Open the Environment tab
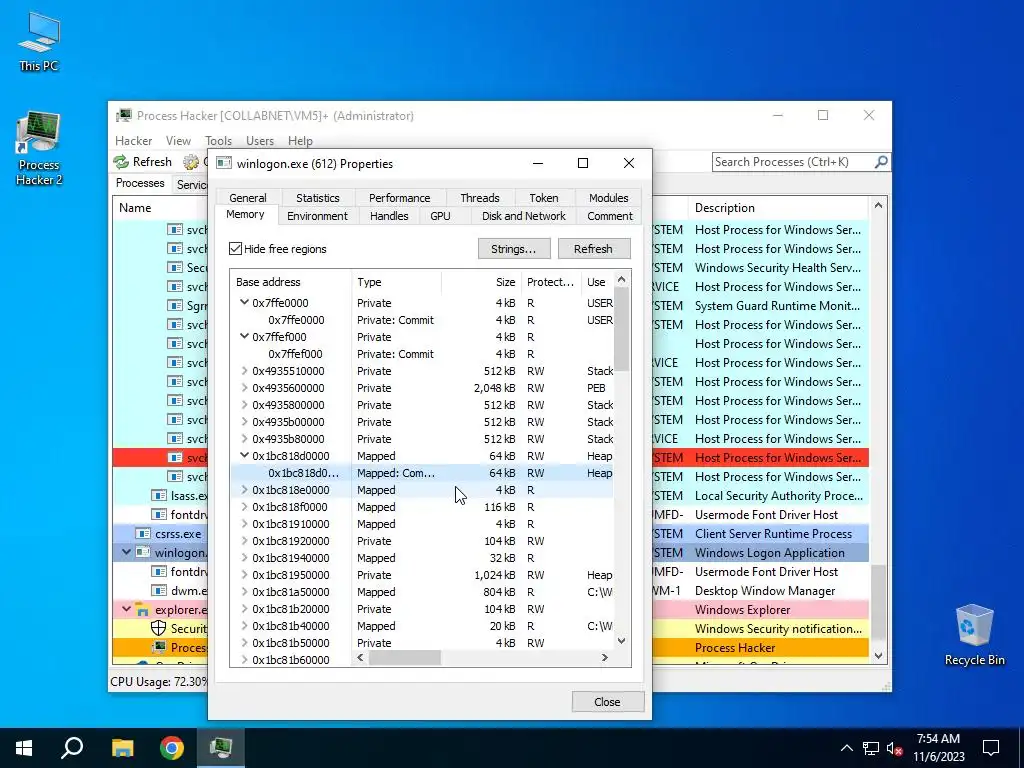The image size is (1024, 768). 317,216
